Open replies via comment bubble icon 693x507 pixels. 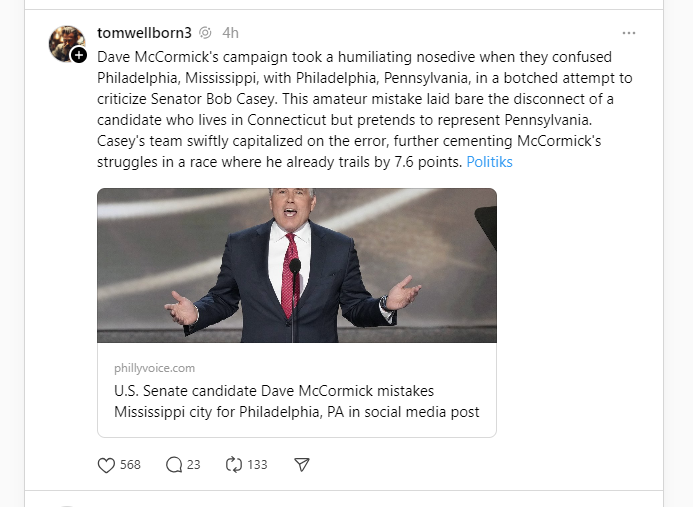tap(173, 465)
